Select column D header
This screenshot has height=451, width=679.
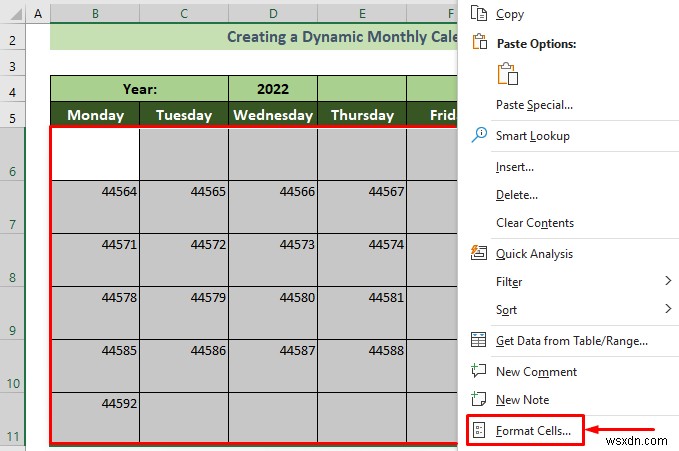273,14
